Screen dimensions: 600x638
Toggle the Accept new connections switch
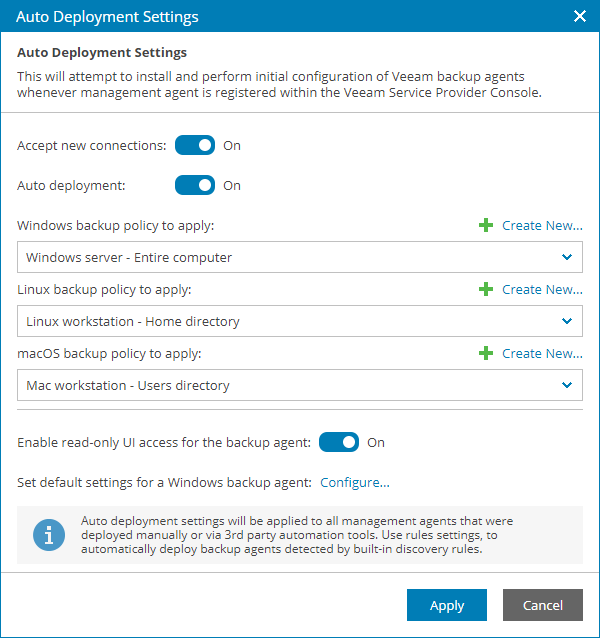click(x=195, y=146)
